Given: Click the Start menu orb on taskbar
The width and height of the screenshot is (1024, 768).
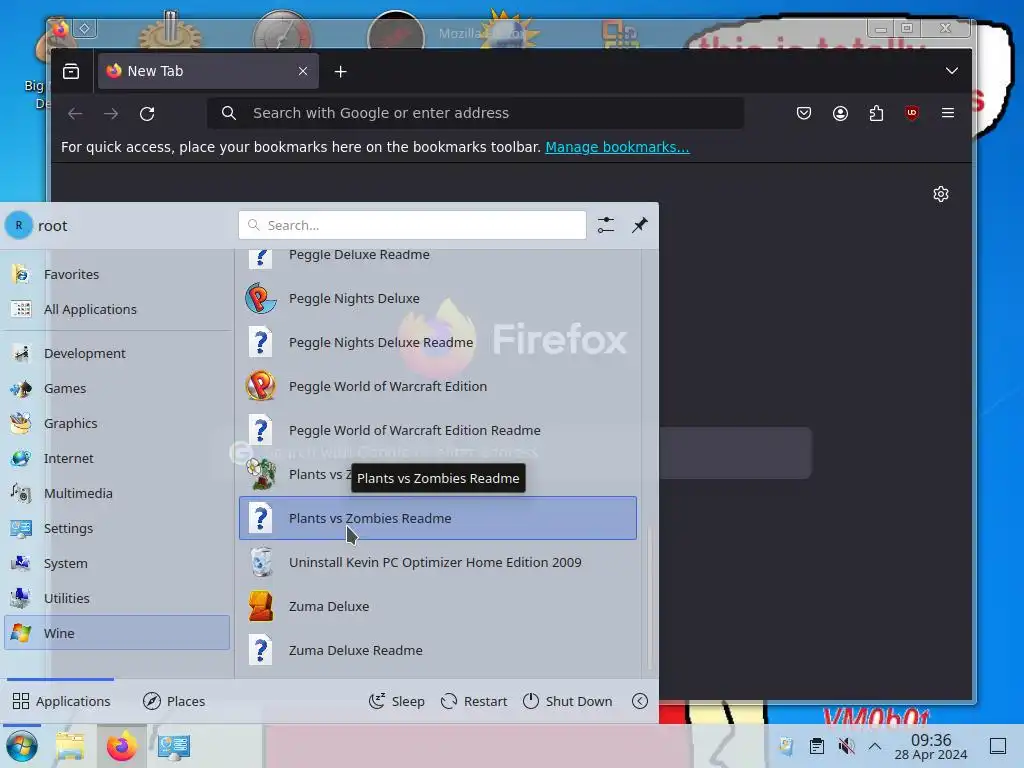Looking at the screenshot, I should [x=22, y=746].
